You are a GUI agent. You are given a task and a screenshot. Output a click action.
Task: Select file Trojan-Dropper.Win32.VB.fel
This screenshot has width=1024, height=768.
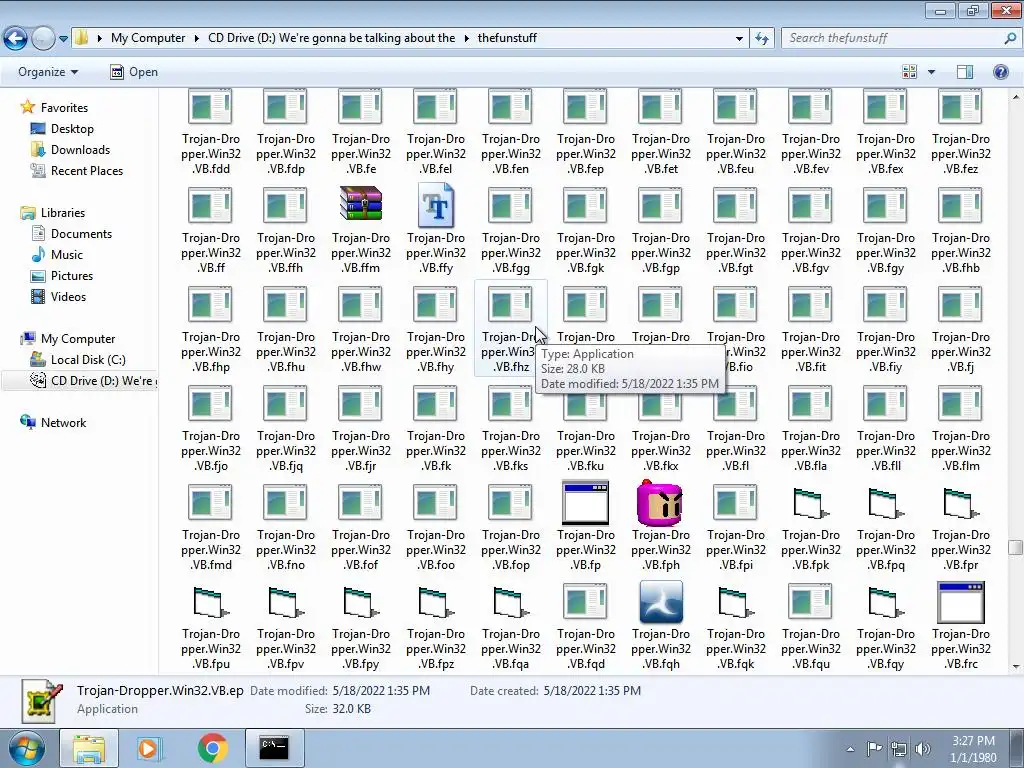point(436,133)
